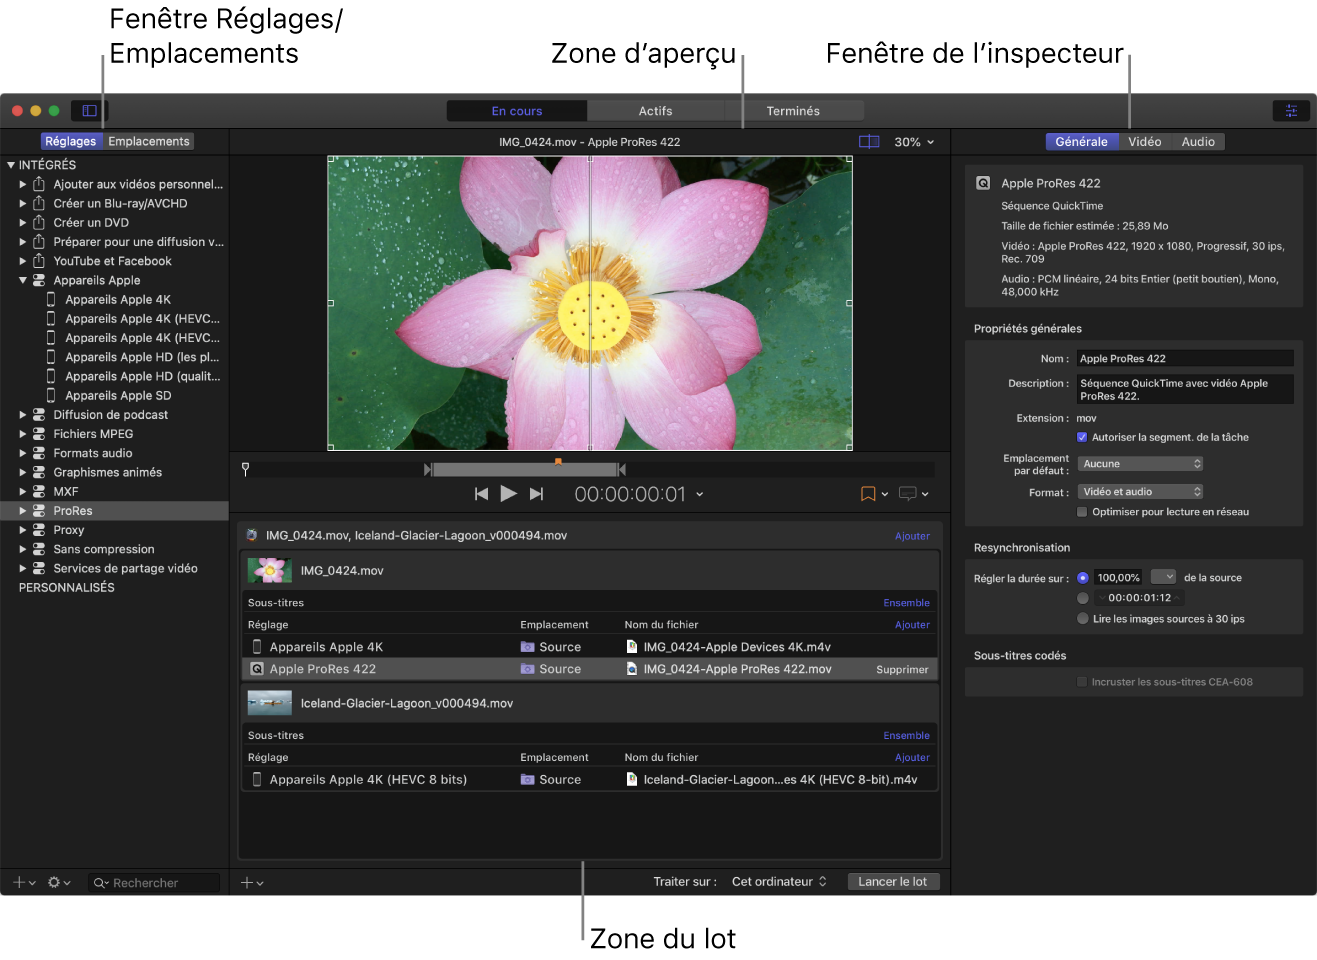
Task: Click the add setting plus icon
Action: tap(23, 883)
